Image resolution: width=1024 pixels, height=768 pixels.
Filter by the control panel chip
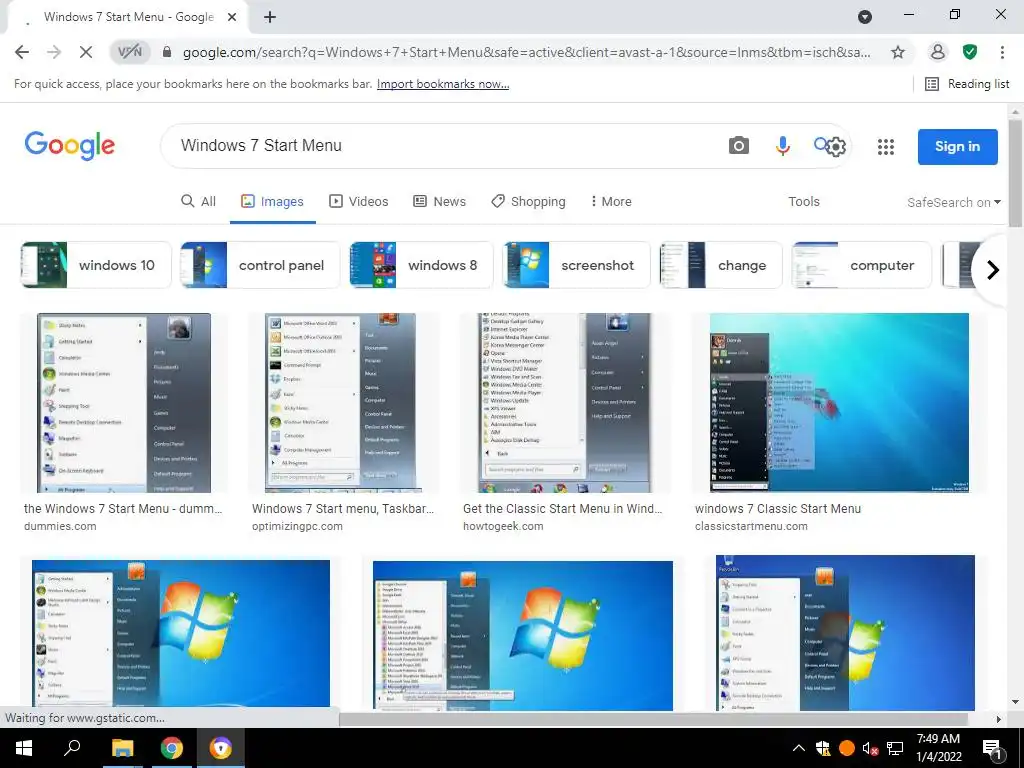[x=260, y=265]
